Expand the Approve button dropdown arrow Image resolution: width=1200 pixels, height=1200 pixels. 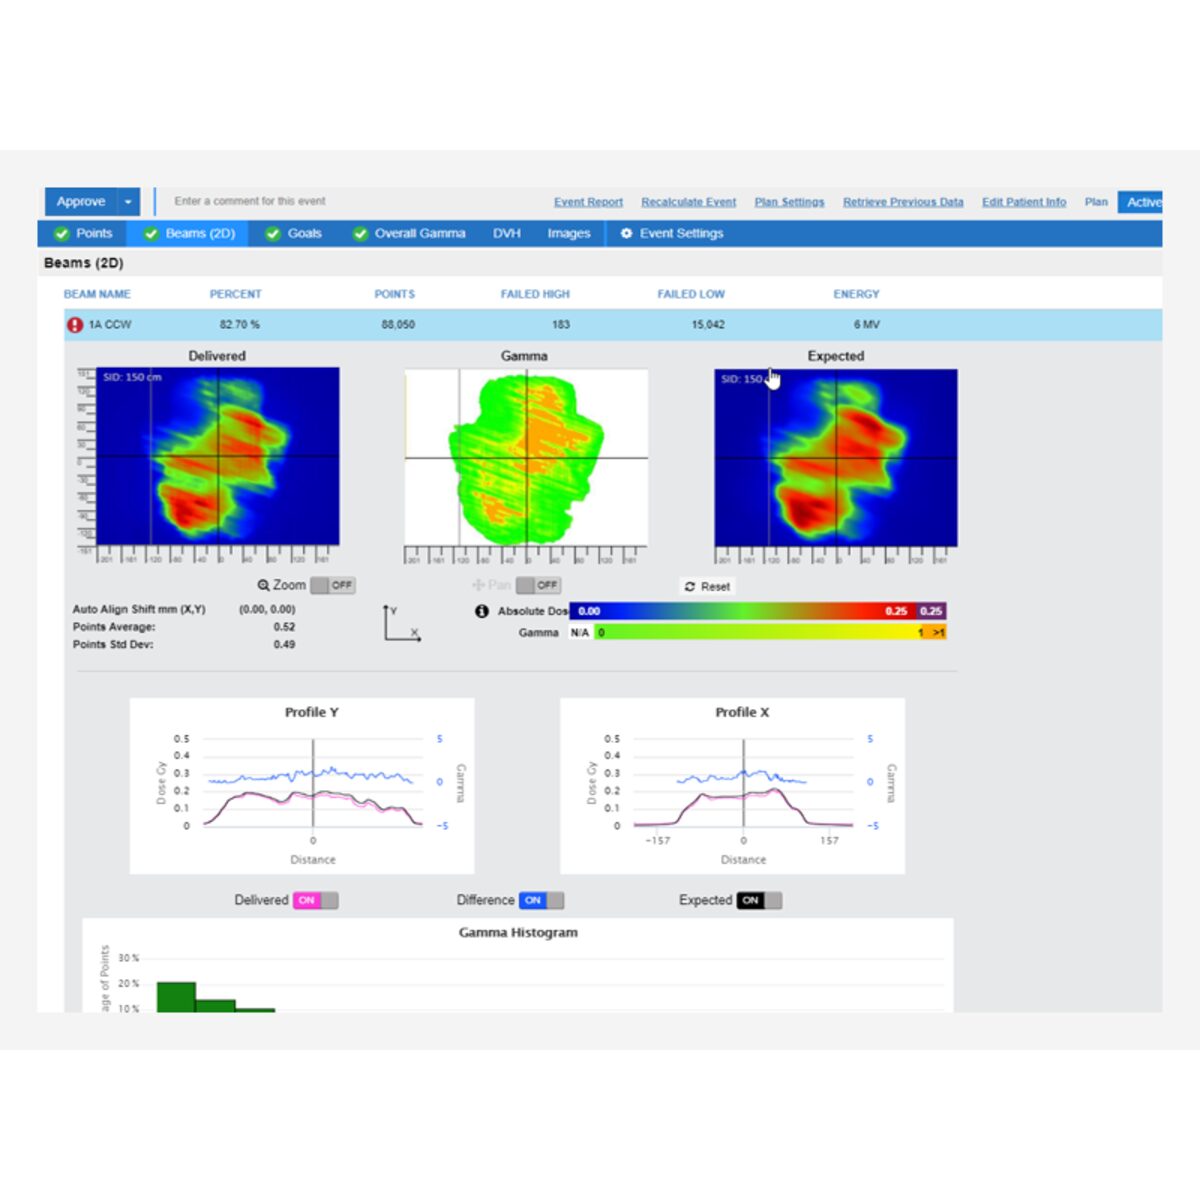point(128,202)
